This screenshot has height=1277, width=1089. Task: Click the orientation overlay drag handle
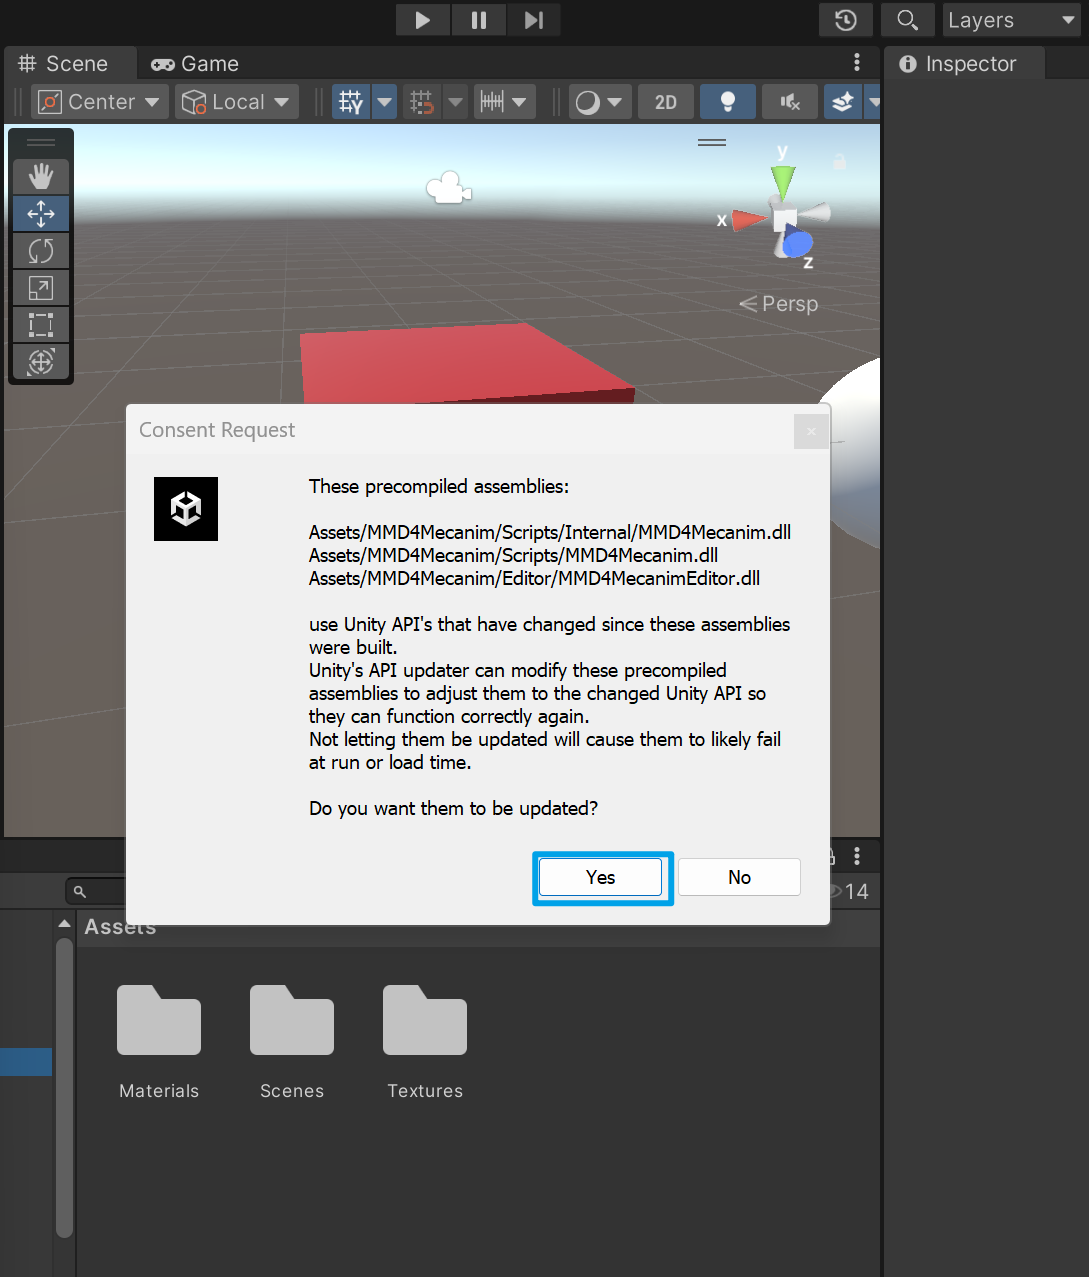click(712, 143)
